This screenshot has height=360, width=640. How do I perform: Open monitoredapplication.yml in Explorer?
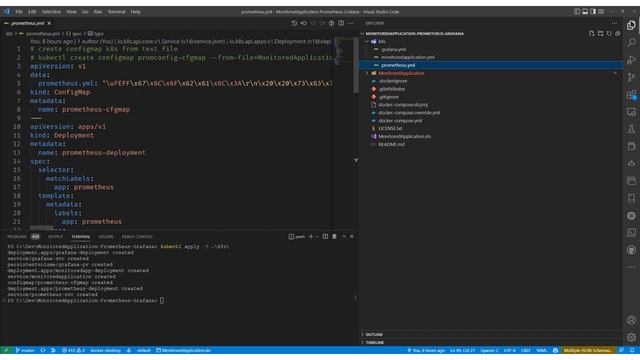407,57
